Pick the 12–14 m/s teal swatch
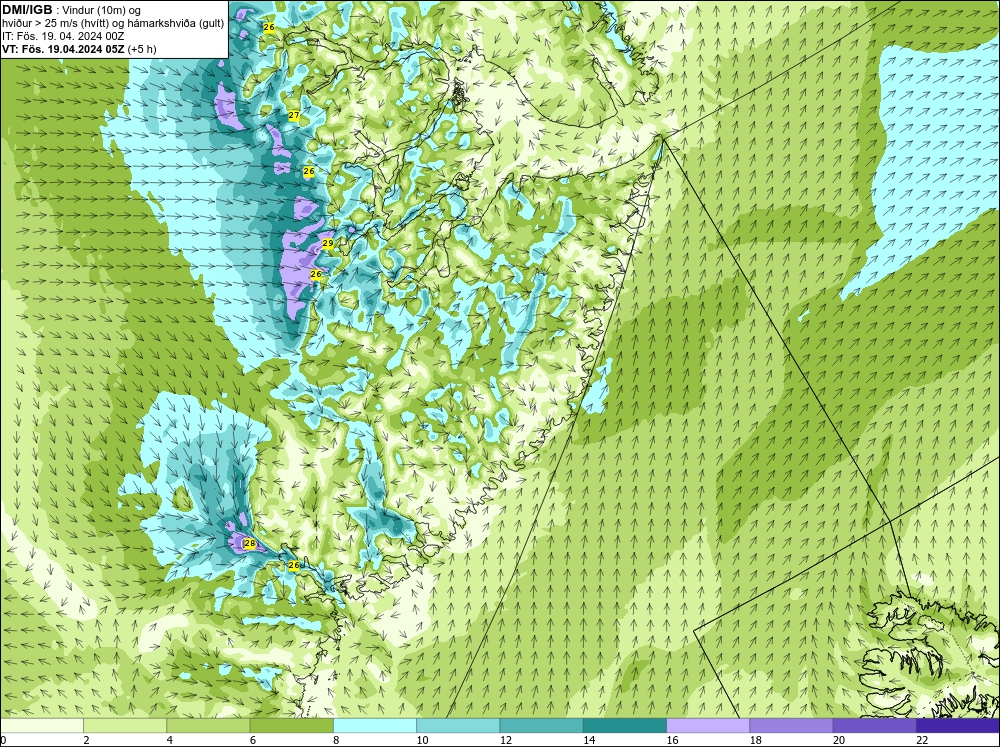 click(x=541, y=725)
